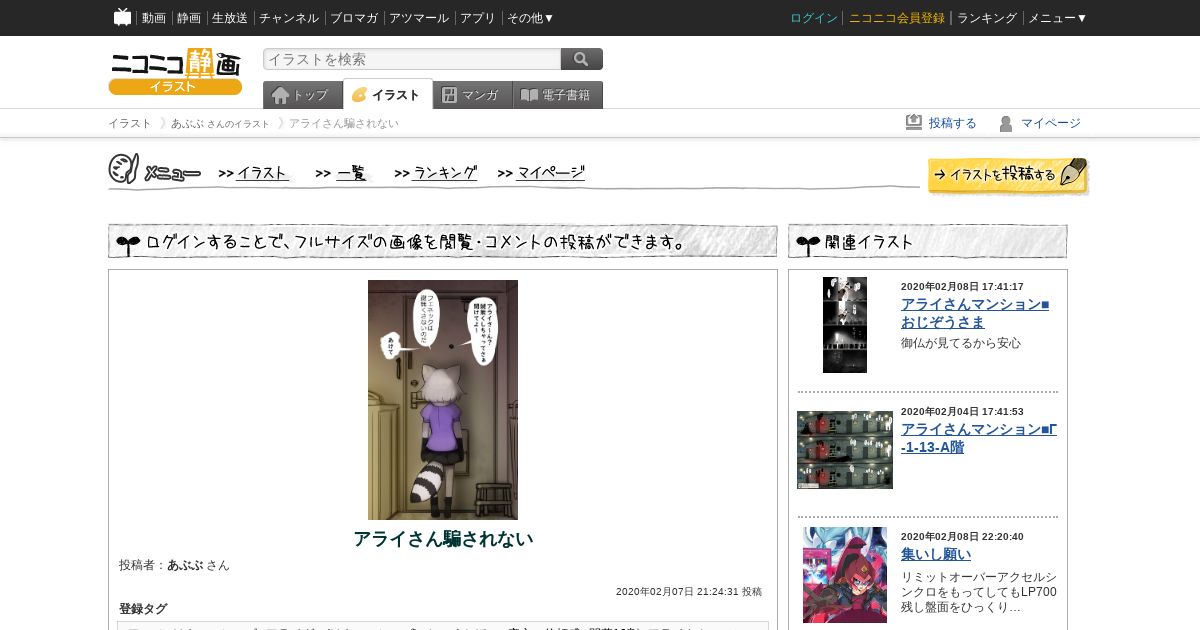Open >>イラスト in handwritten menu
The height and width of the screenshot is (630, 1200).
pyautogui.click(x=254, y=173)
